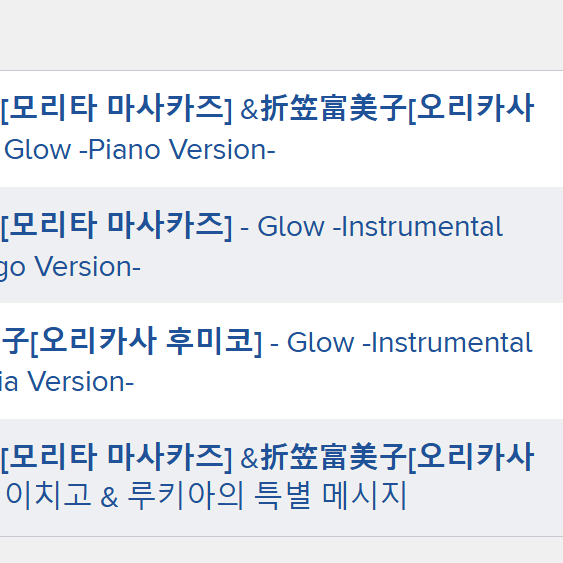Image resolution: width=563 pixels, height=563 pixels.
Task: Click the ampersand between artists in Piano Version row
Action: pos(249,110)
